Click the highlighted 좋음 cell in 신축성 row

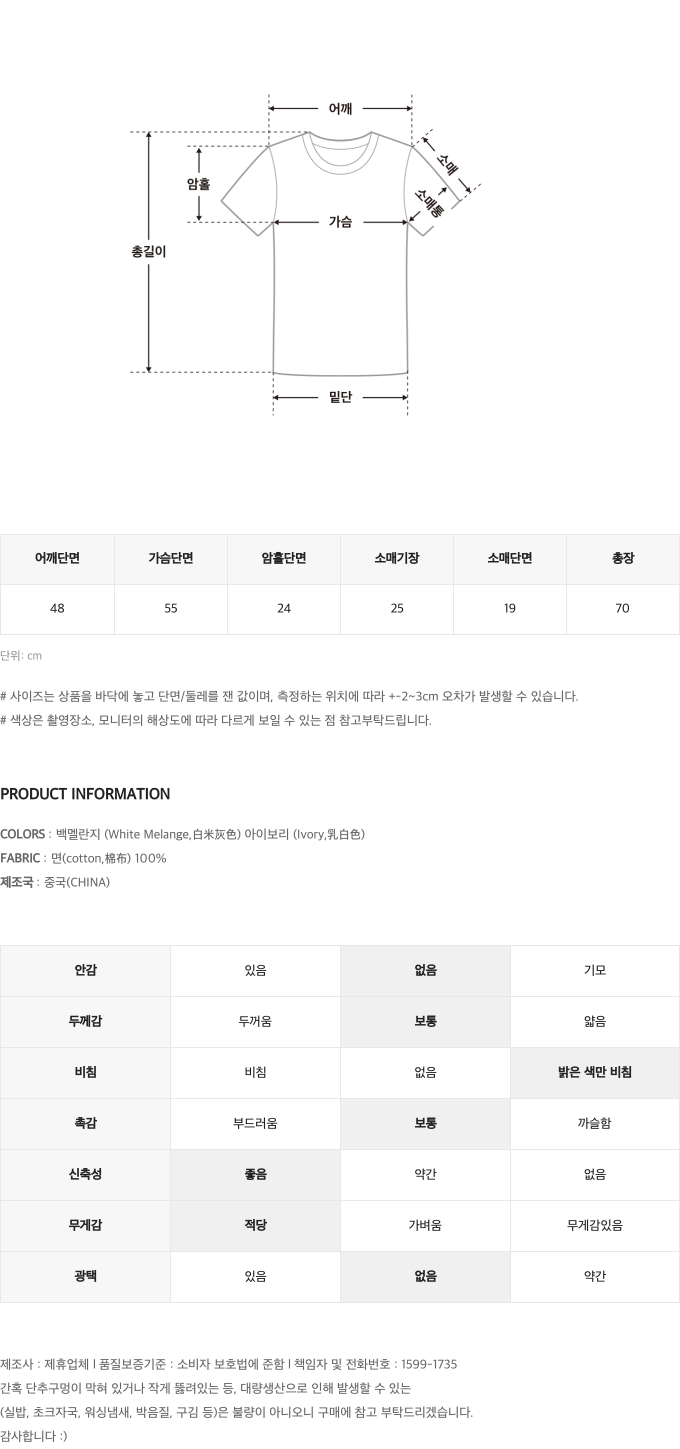pos(255,1175)
